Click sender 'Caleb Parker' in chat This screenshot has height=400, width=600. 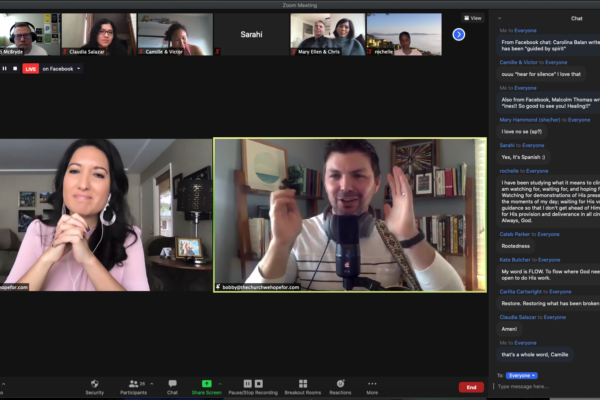tap(514, 234)
